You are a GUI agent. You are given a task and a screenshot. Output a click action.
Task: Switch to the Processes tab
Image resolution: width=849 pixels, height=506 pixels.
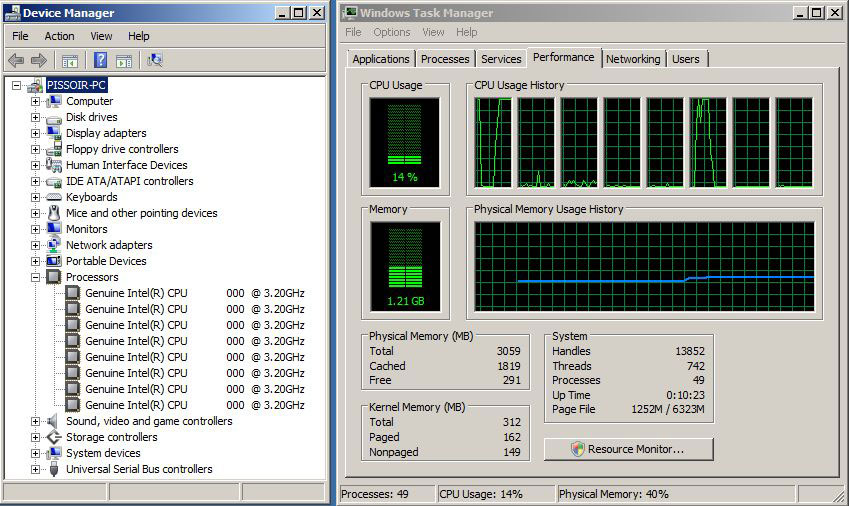click(445, 59)
